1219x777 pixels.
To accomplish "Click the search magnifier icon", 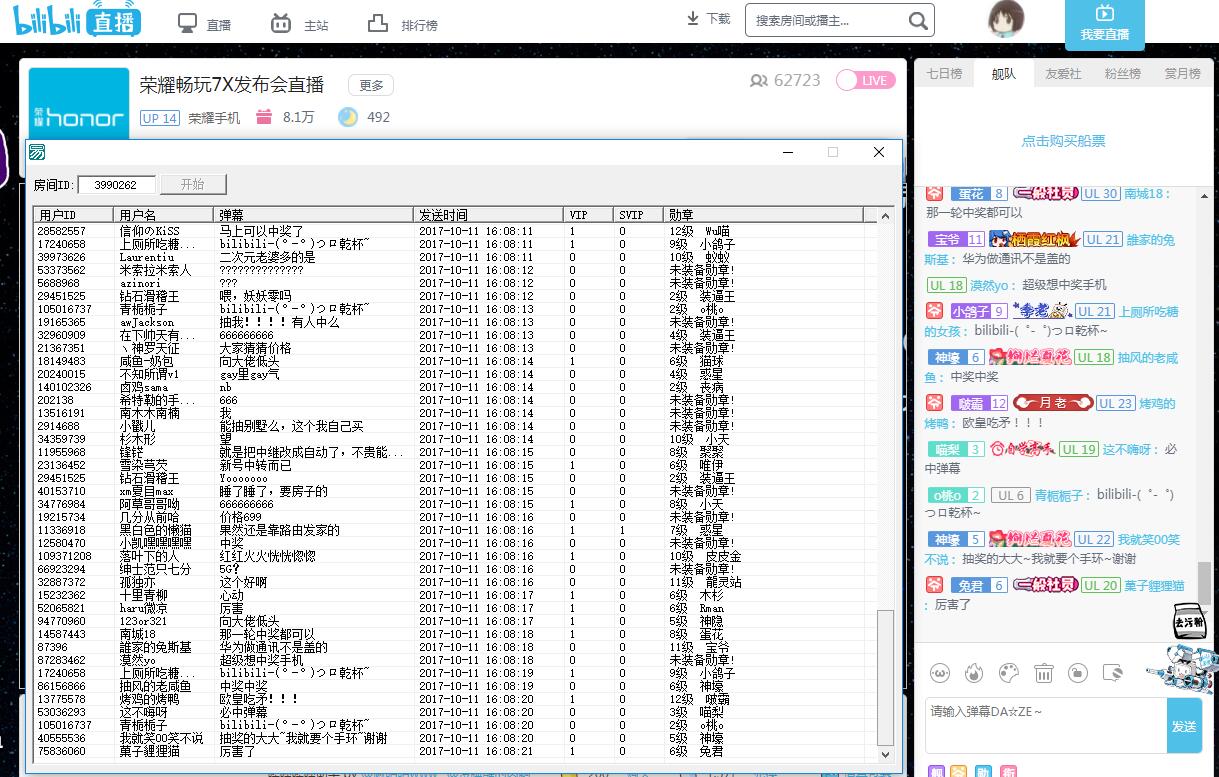I will (918, 21).
